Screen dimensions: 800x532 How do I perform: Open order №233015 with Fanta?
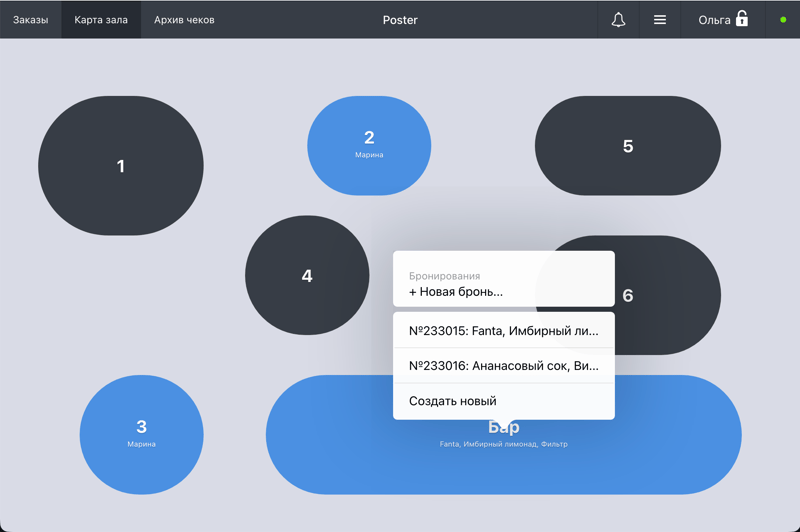point(504,331)
